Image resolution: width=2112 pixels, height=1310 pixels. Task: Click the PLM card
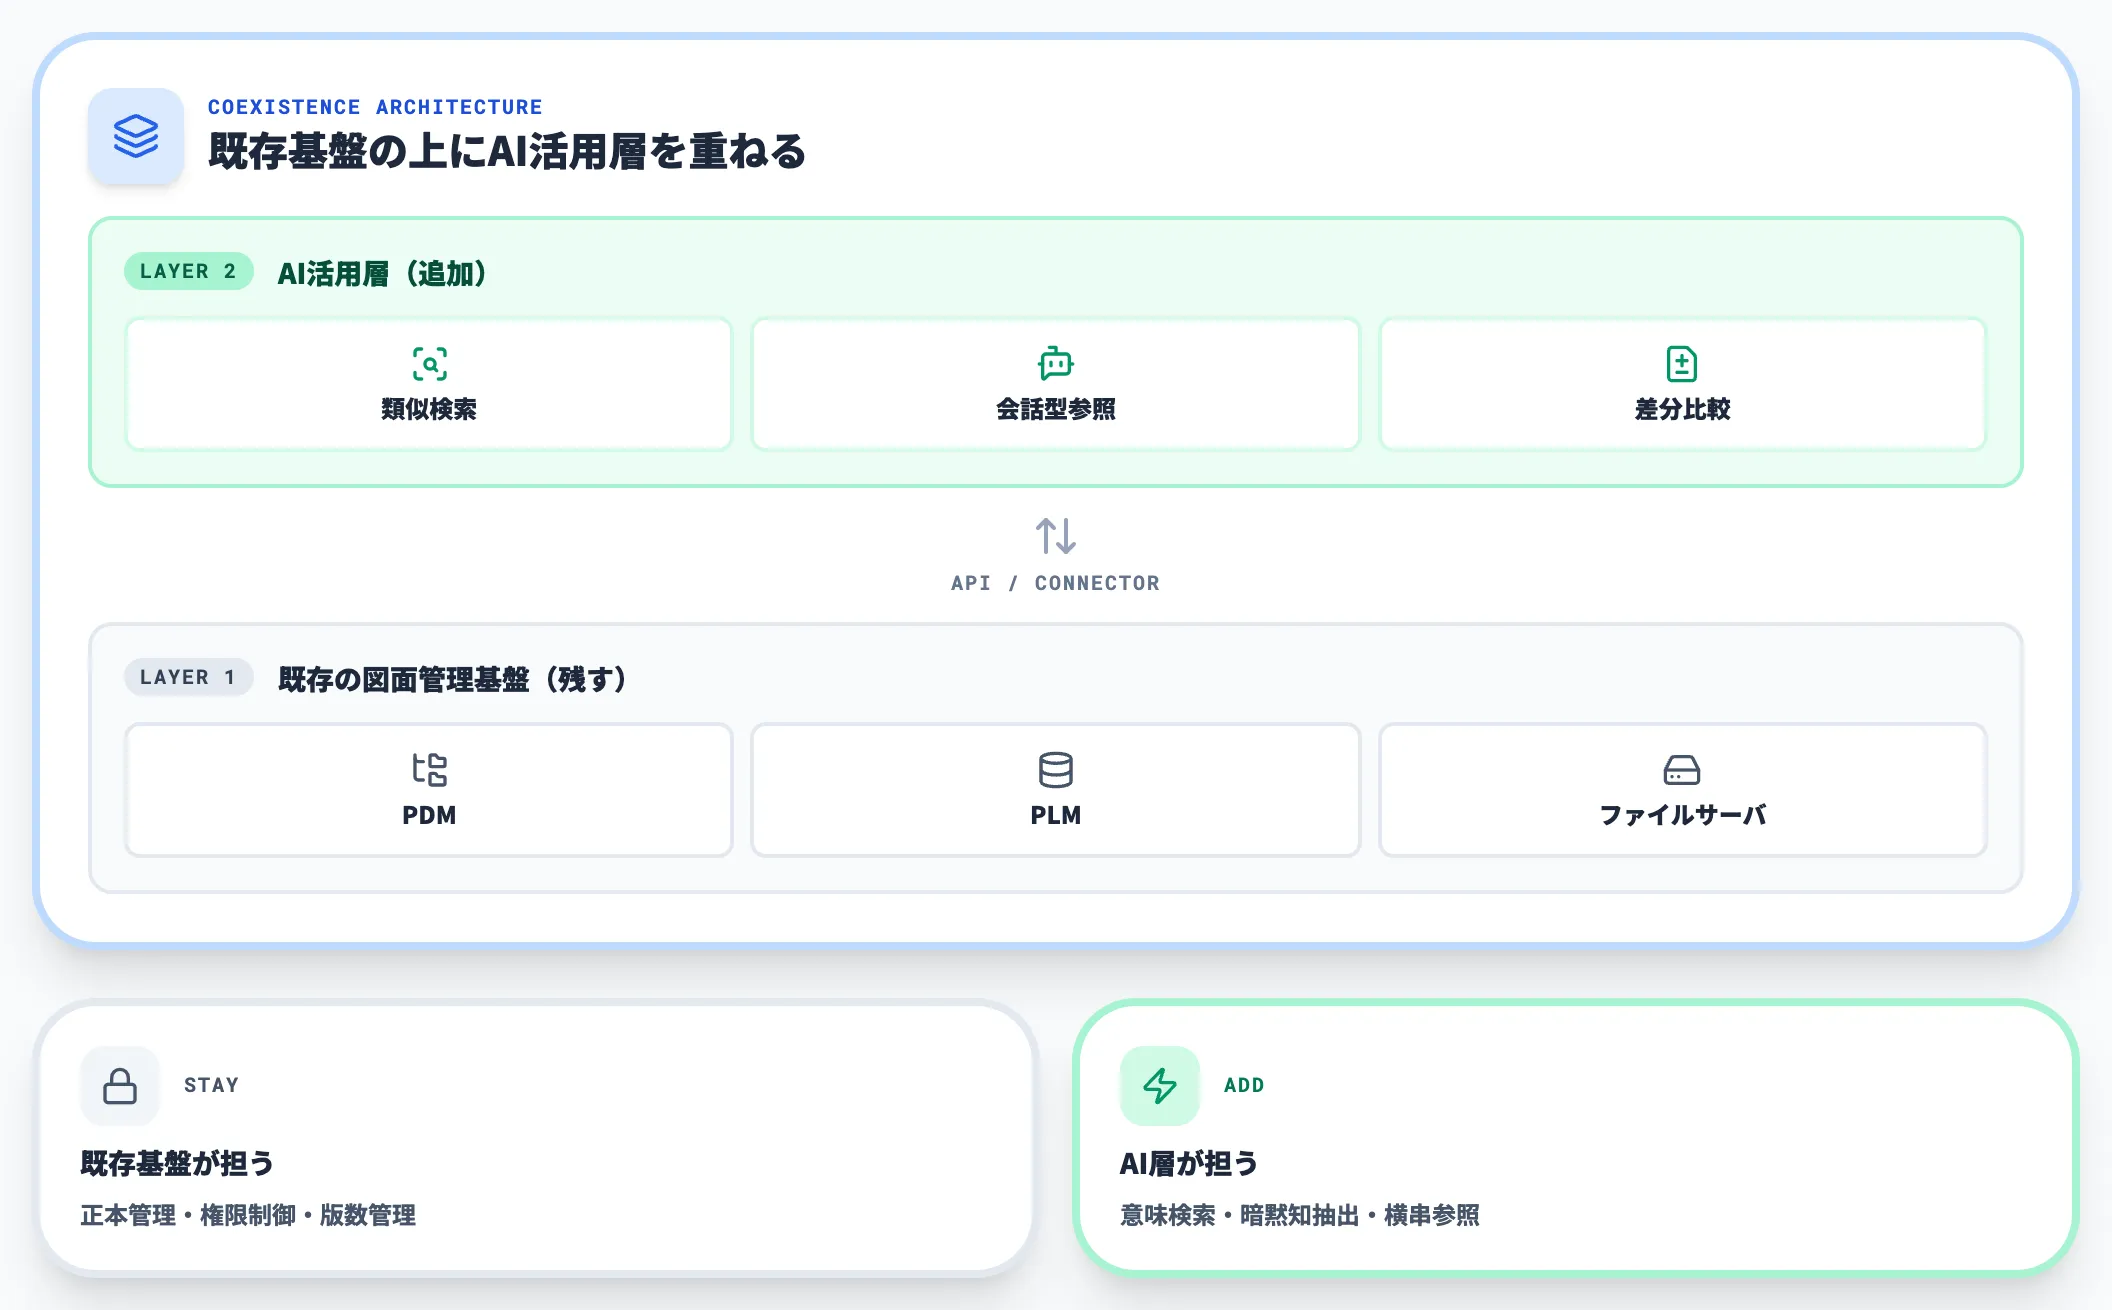pos(1056,790)
